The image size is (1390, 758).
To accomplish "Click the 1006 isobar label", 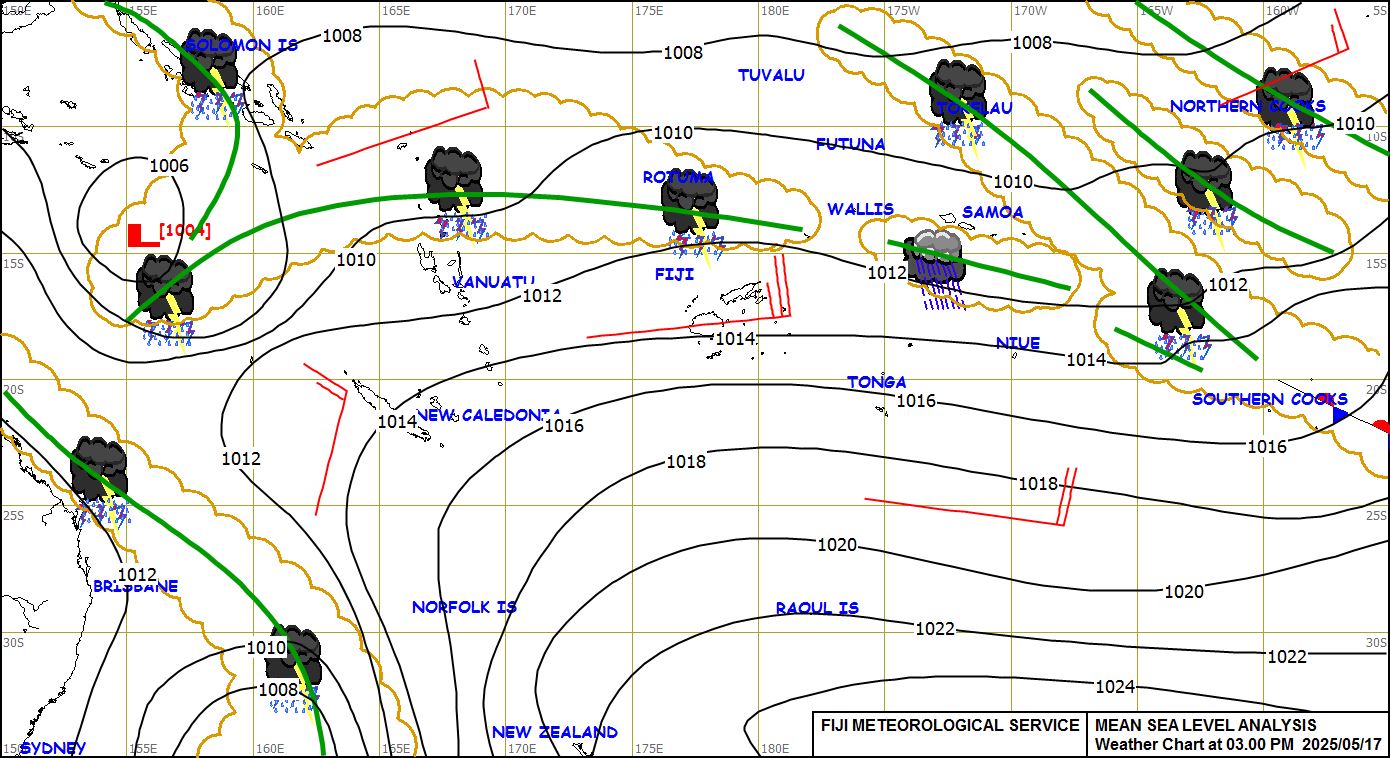I will (169, 166).
